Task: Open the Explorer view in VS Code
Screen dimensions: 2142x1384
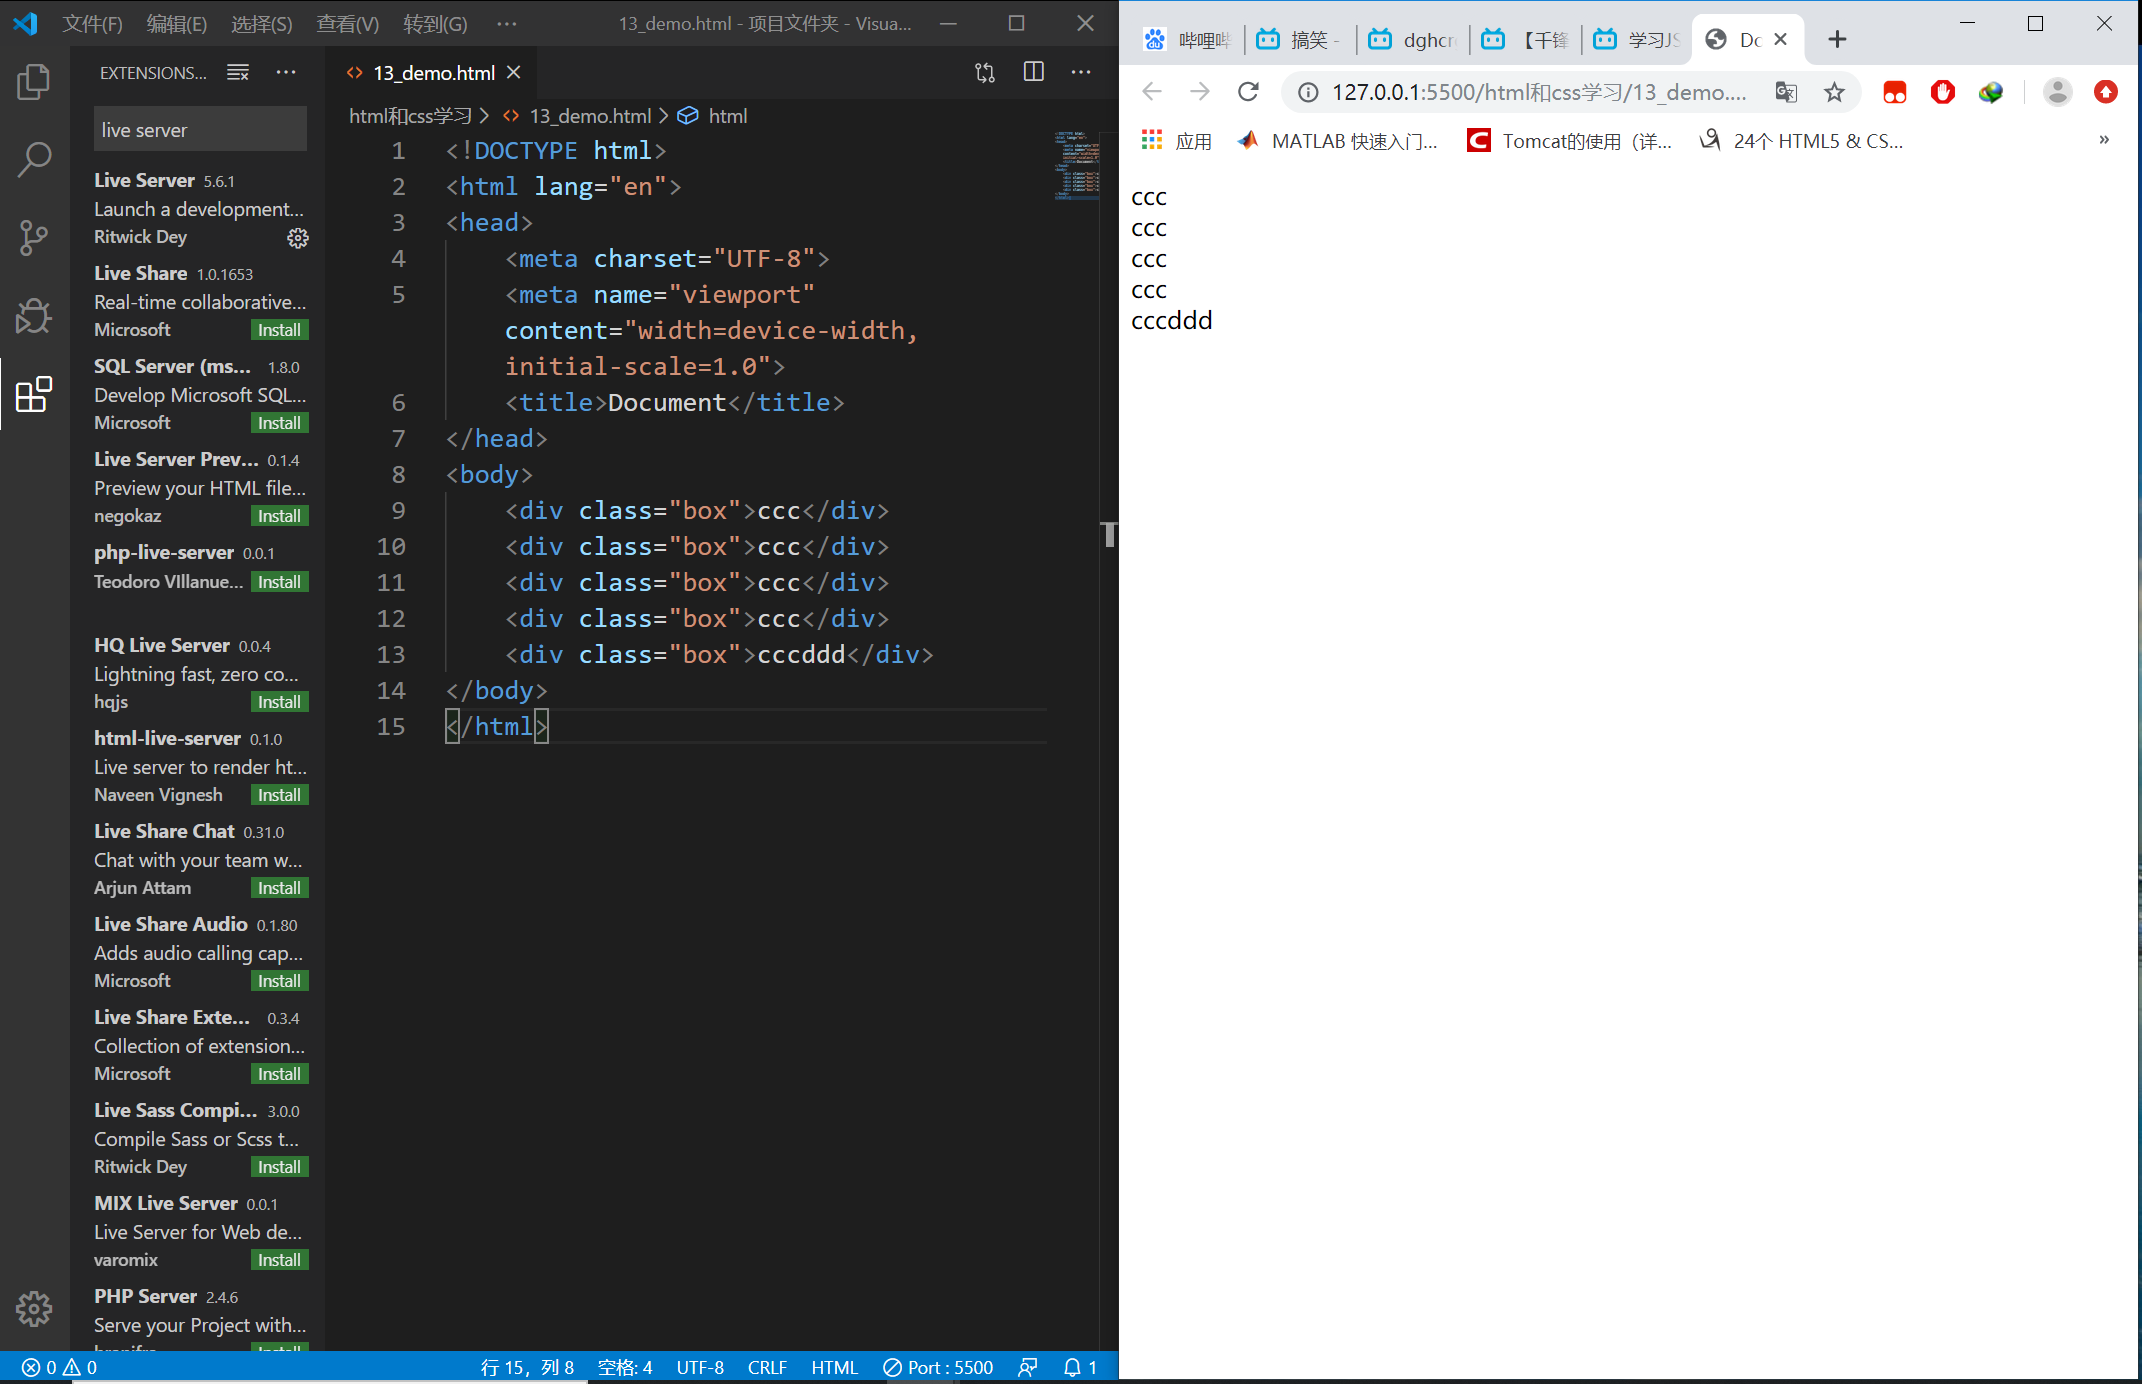Action: [x=34, y=82]
